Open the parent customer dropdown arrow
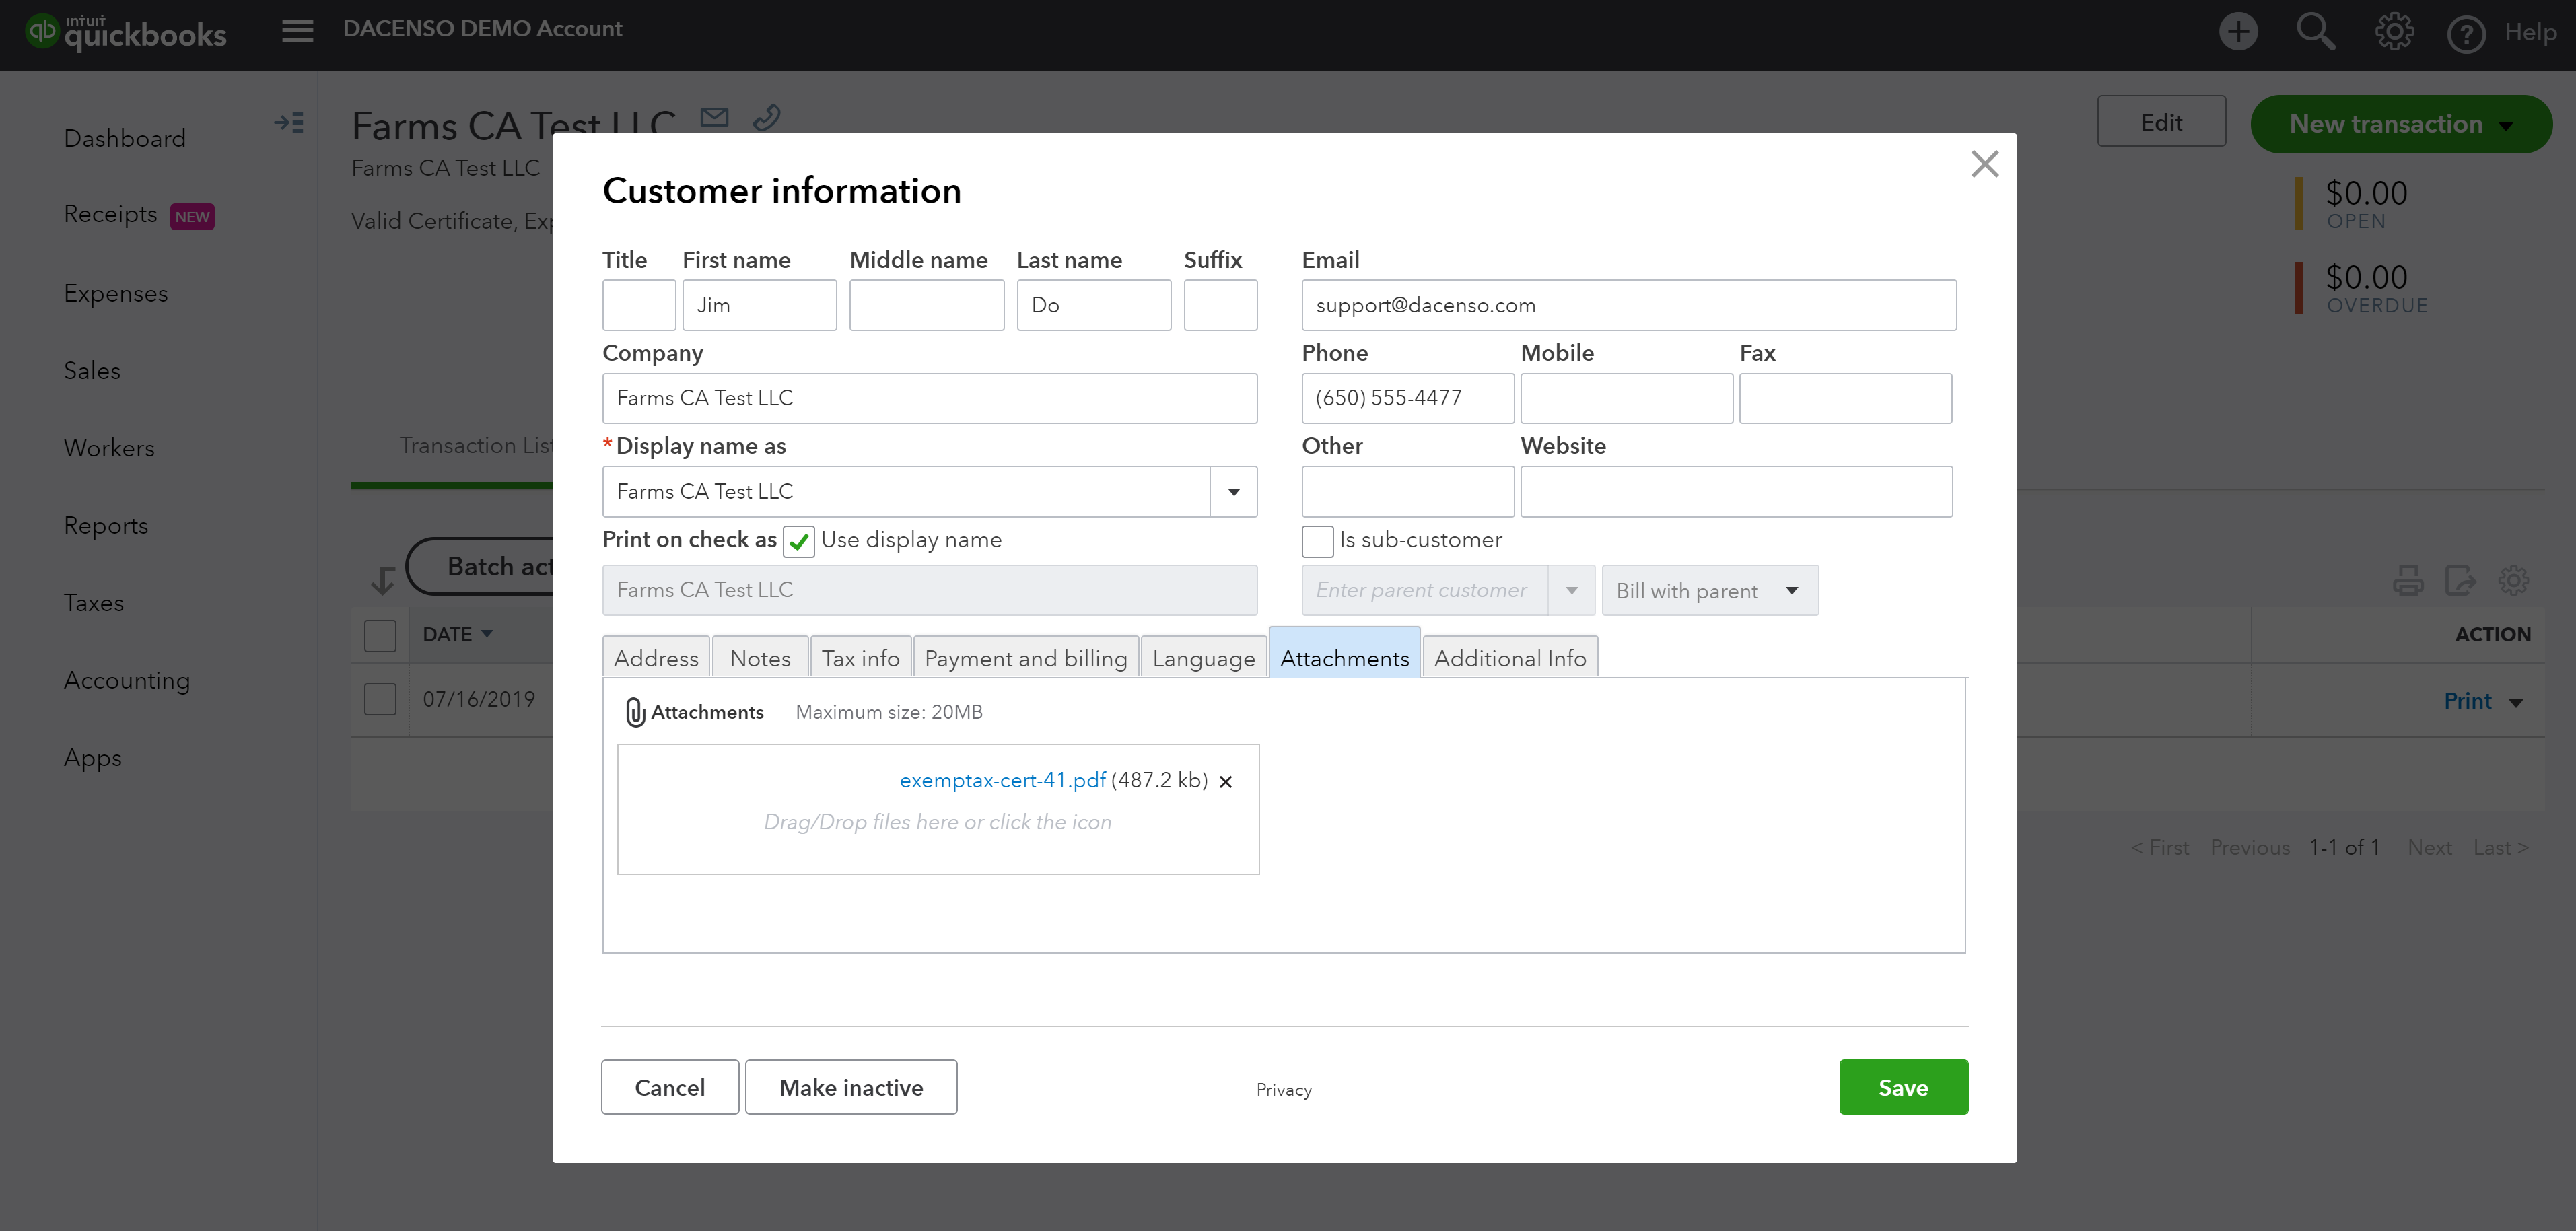Viewport: 2576px width, 1231px height. tap(1571, 590)
